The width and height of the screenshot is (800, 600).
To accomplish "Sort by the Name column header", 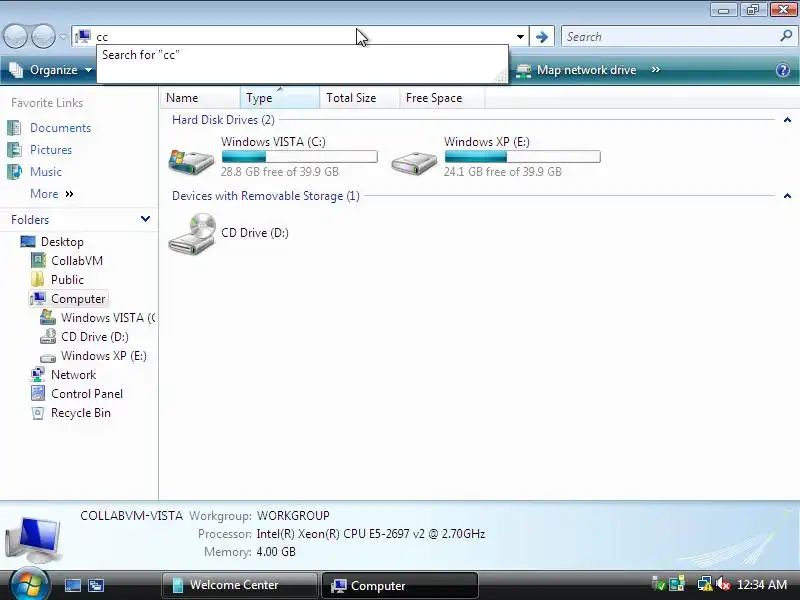I will coord(200,97).
